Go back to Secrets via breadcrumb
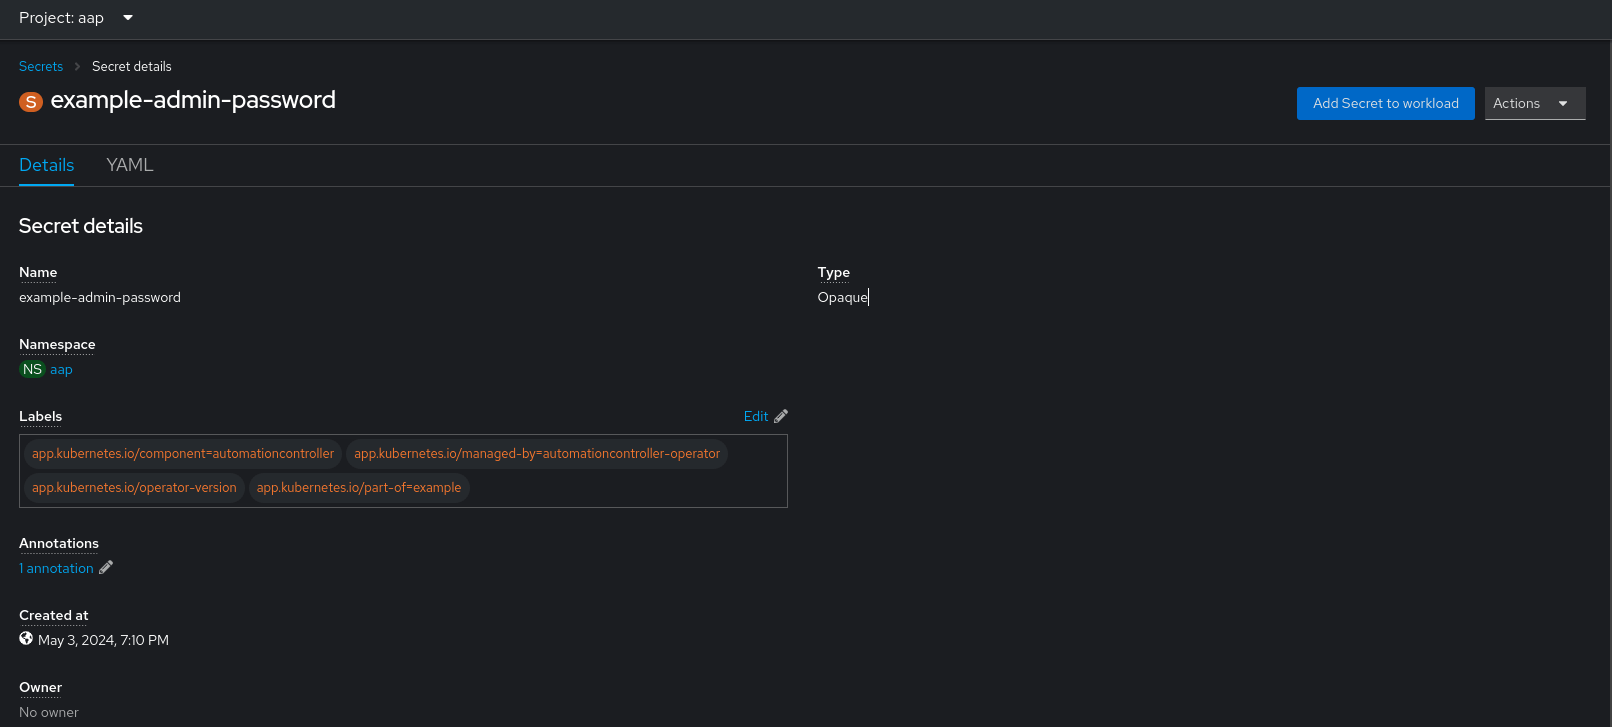Screen dimensions: 1612x727 click(x=41, y=67)
